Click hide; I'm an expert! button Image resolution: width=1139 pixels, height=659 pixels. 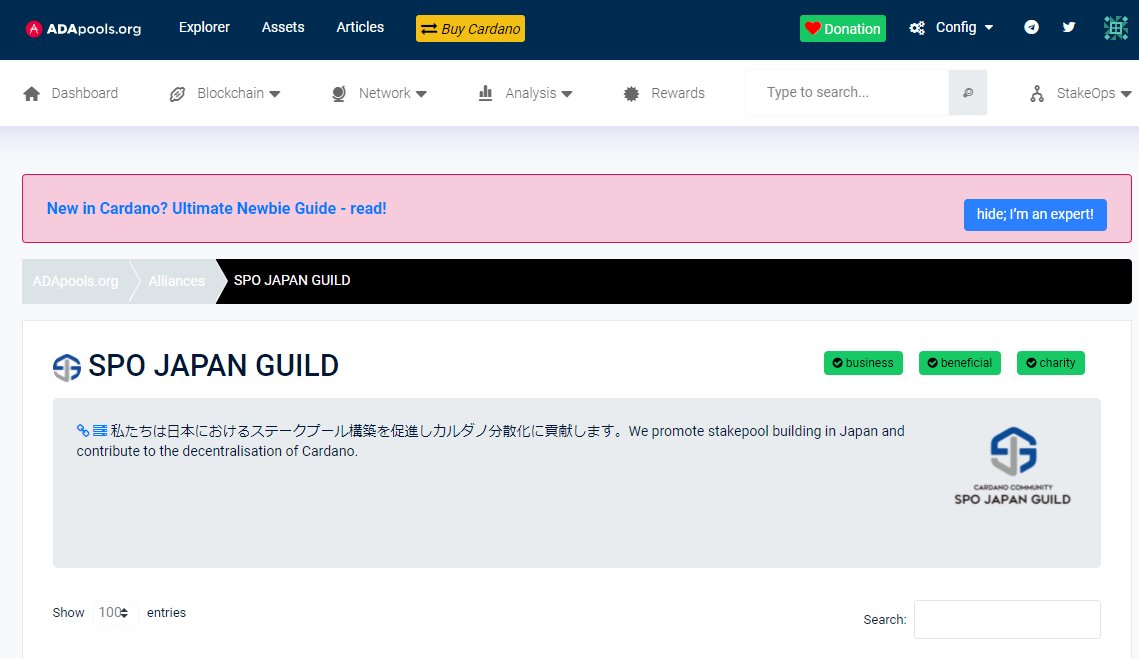click(1035, 214)
